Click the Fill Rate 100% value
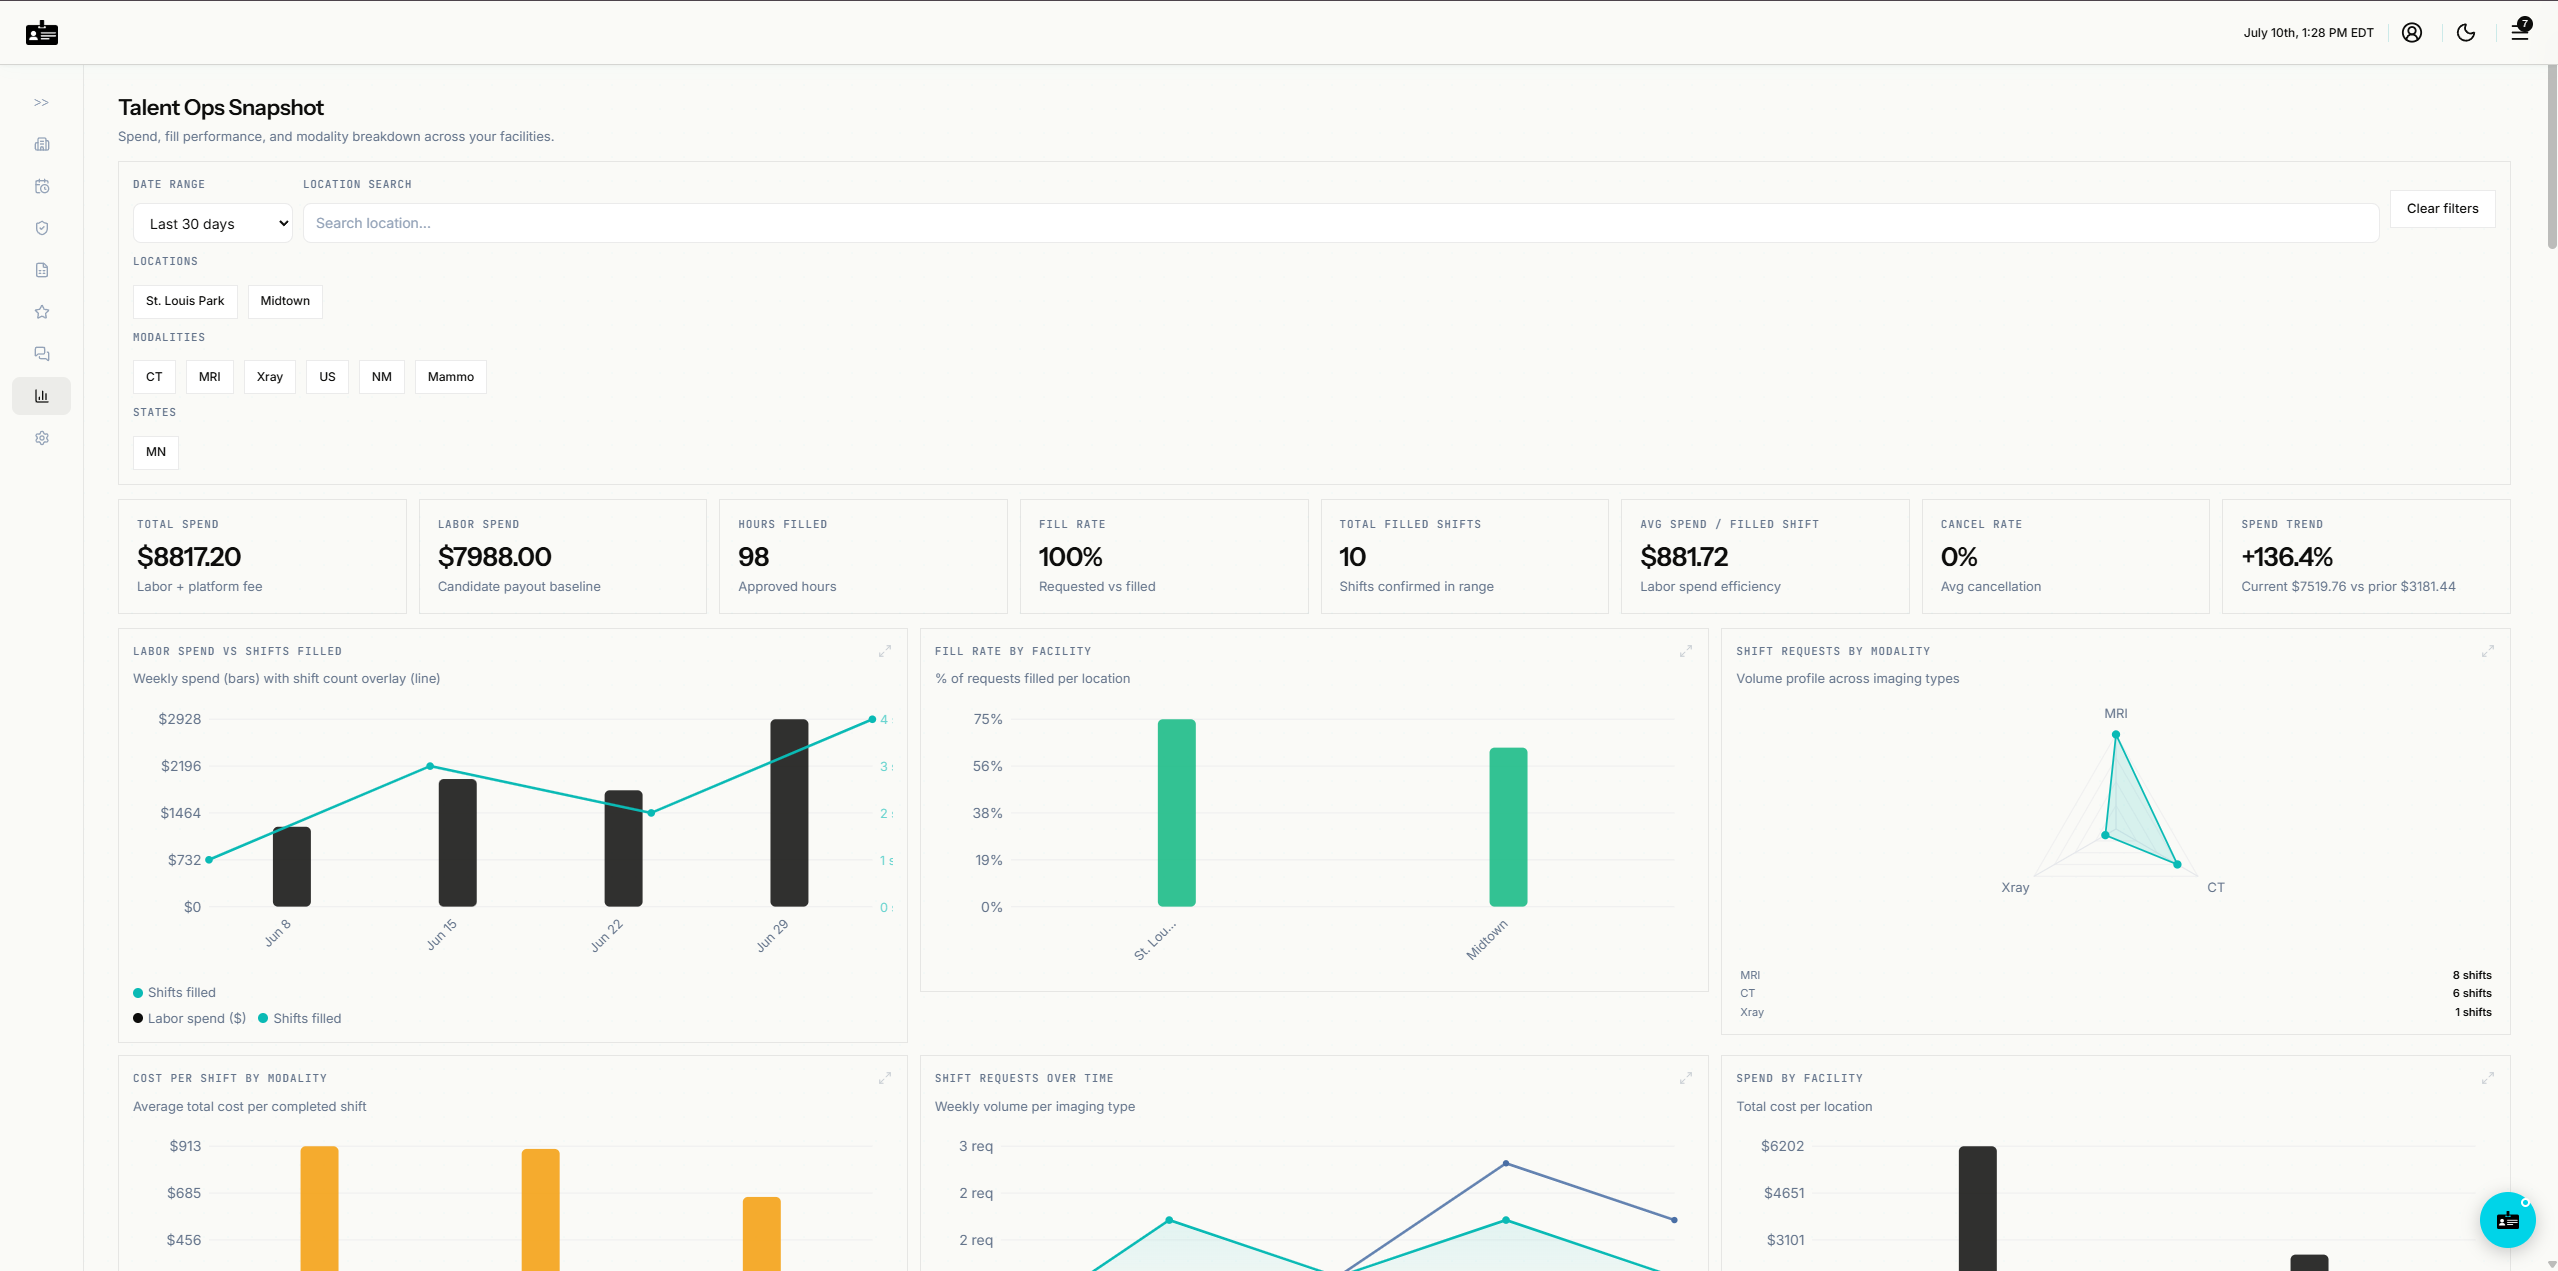 coord(1070,557)
